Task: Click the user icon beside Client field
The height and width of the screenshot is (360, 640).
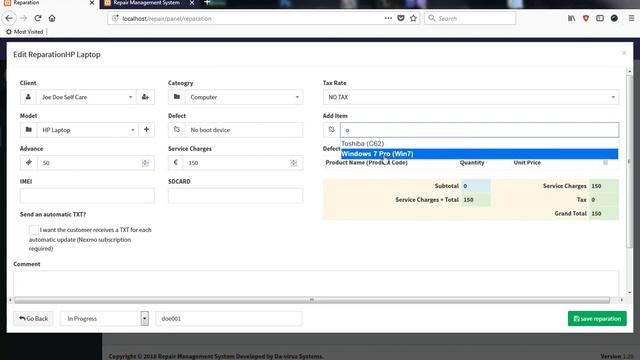Action: click(28, 97)
